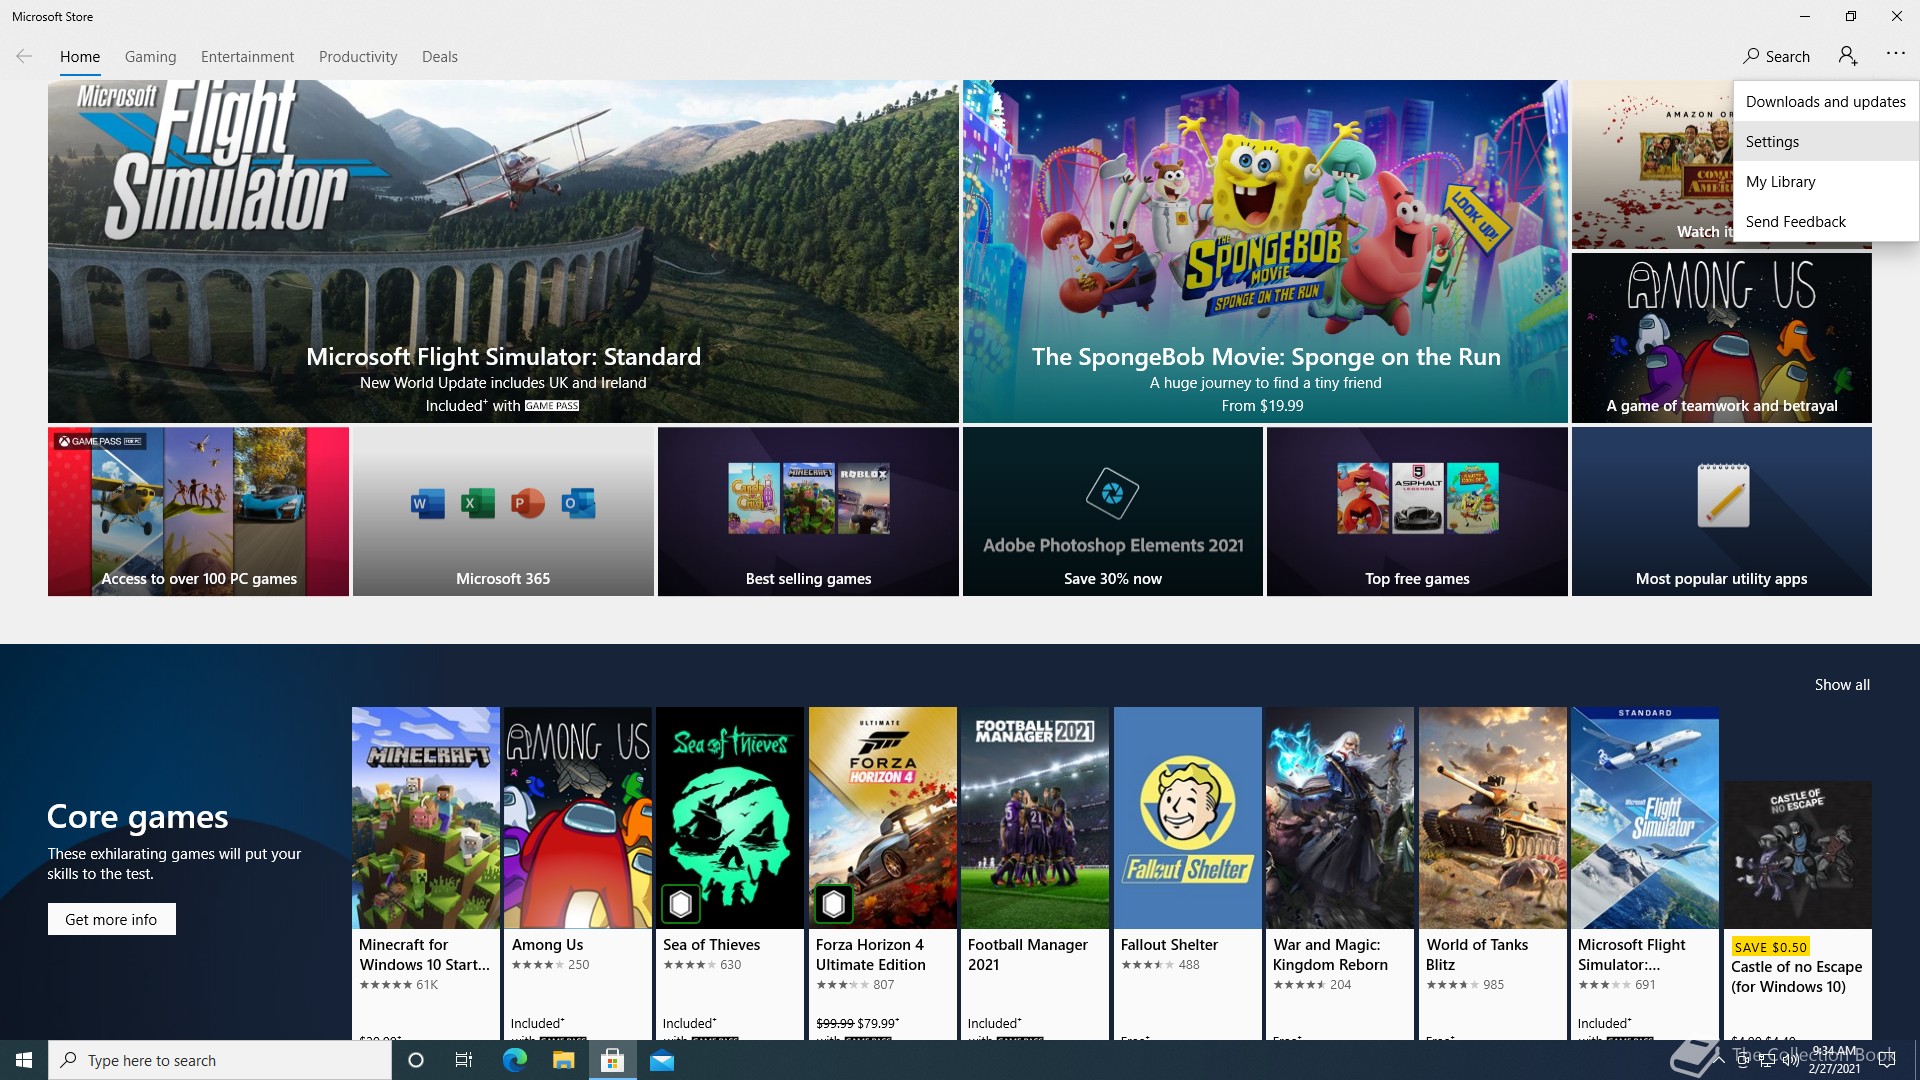The image size is (1920, 1080).
Task: Click the Get more info button
Action: tap(111, 919)
